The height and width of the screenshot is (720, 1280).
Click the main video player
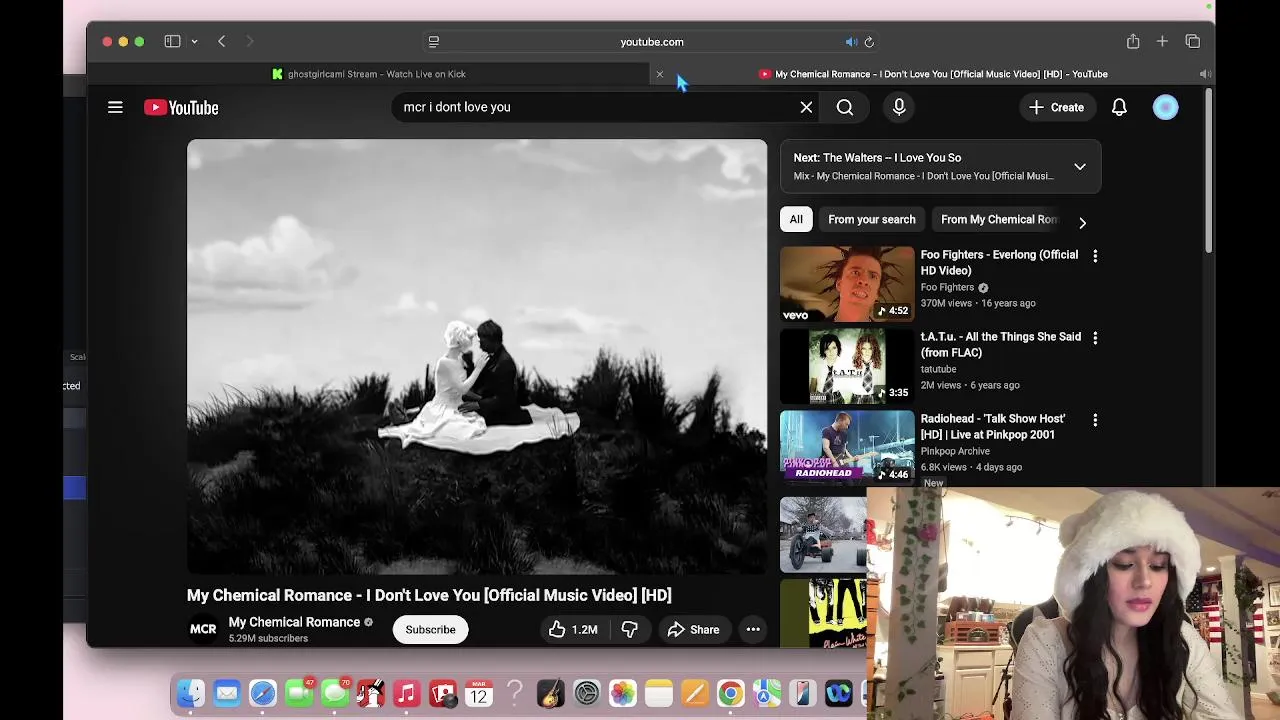click(x=477, y=357)
